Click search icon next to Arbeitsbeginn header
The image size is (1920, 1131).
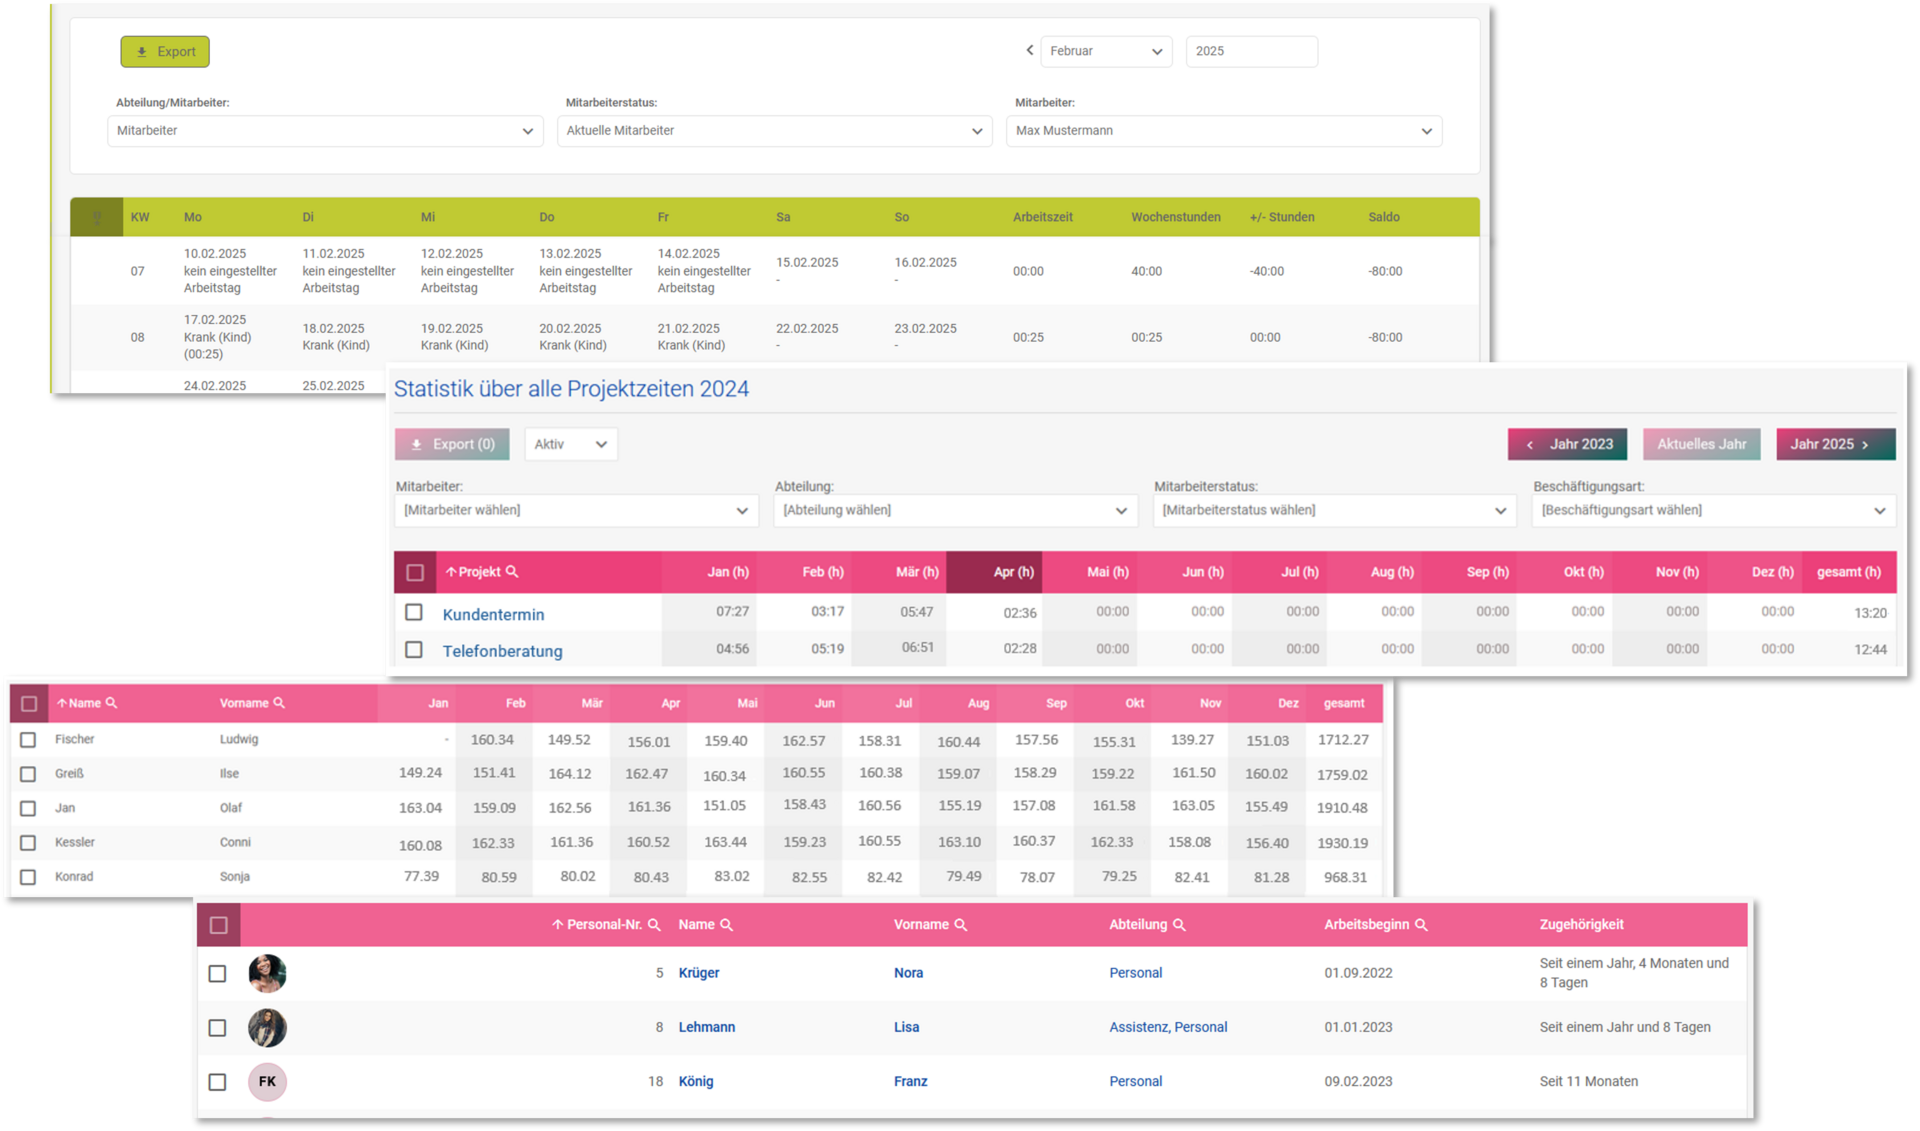[1421, 925]
